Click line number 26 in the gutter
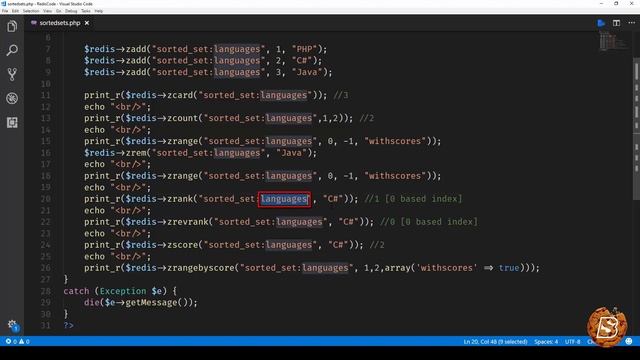 click(x=46, y=268)
